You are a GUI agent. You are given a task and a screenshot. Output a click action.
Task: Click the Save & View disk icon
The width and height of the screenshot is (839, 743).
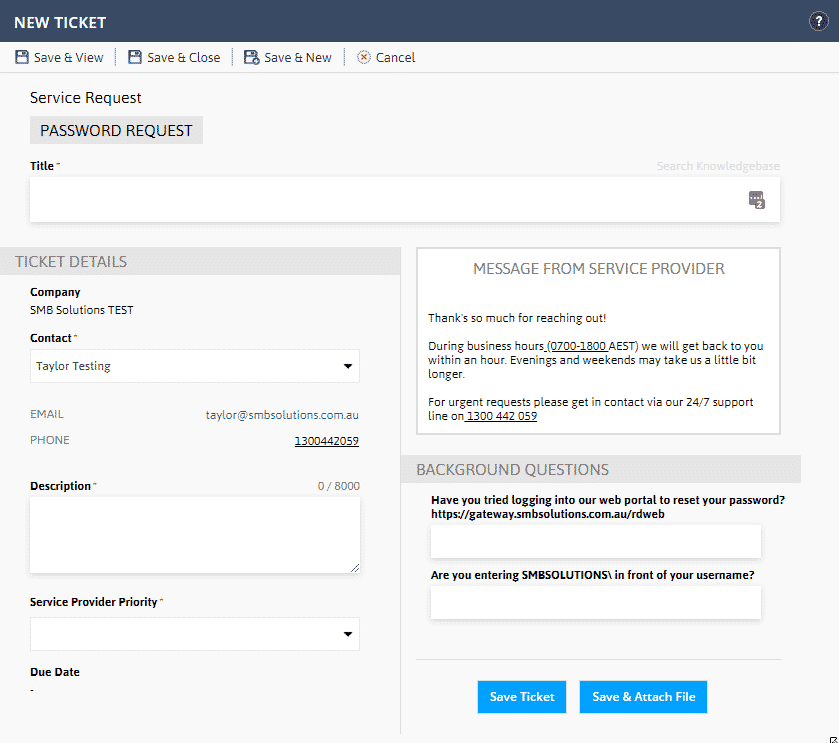point(22,57)
